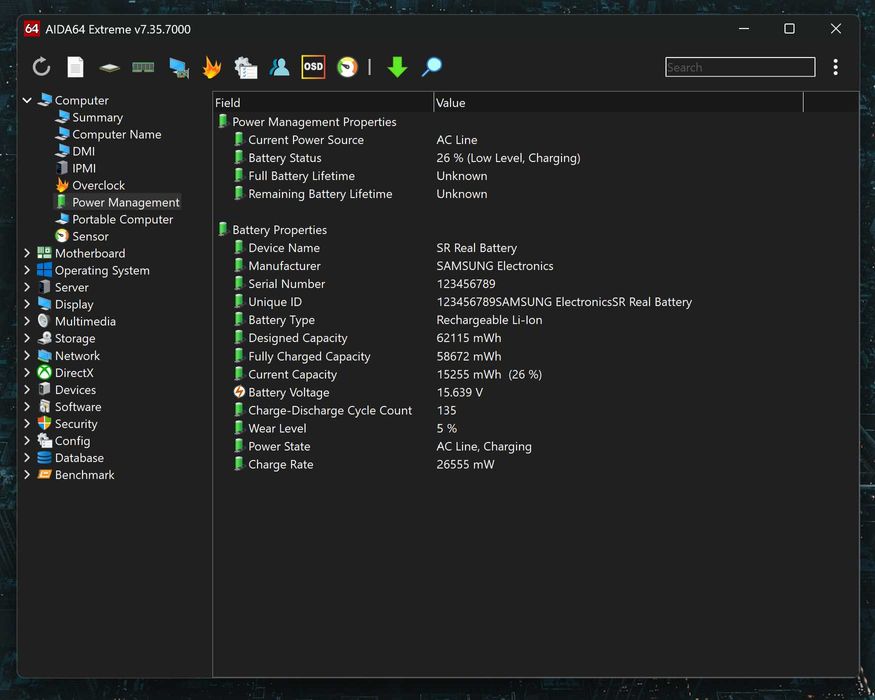875x700 pixels.
Task: Expand the Network node
Action: tap(27, 355)
